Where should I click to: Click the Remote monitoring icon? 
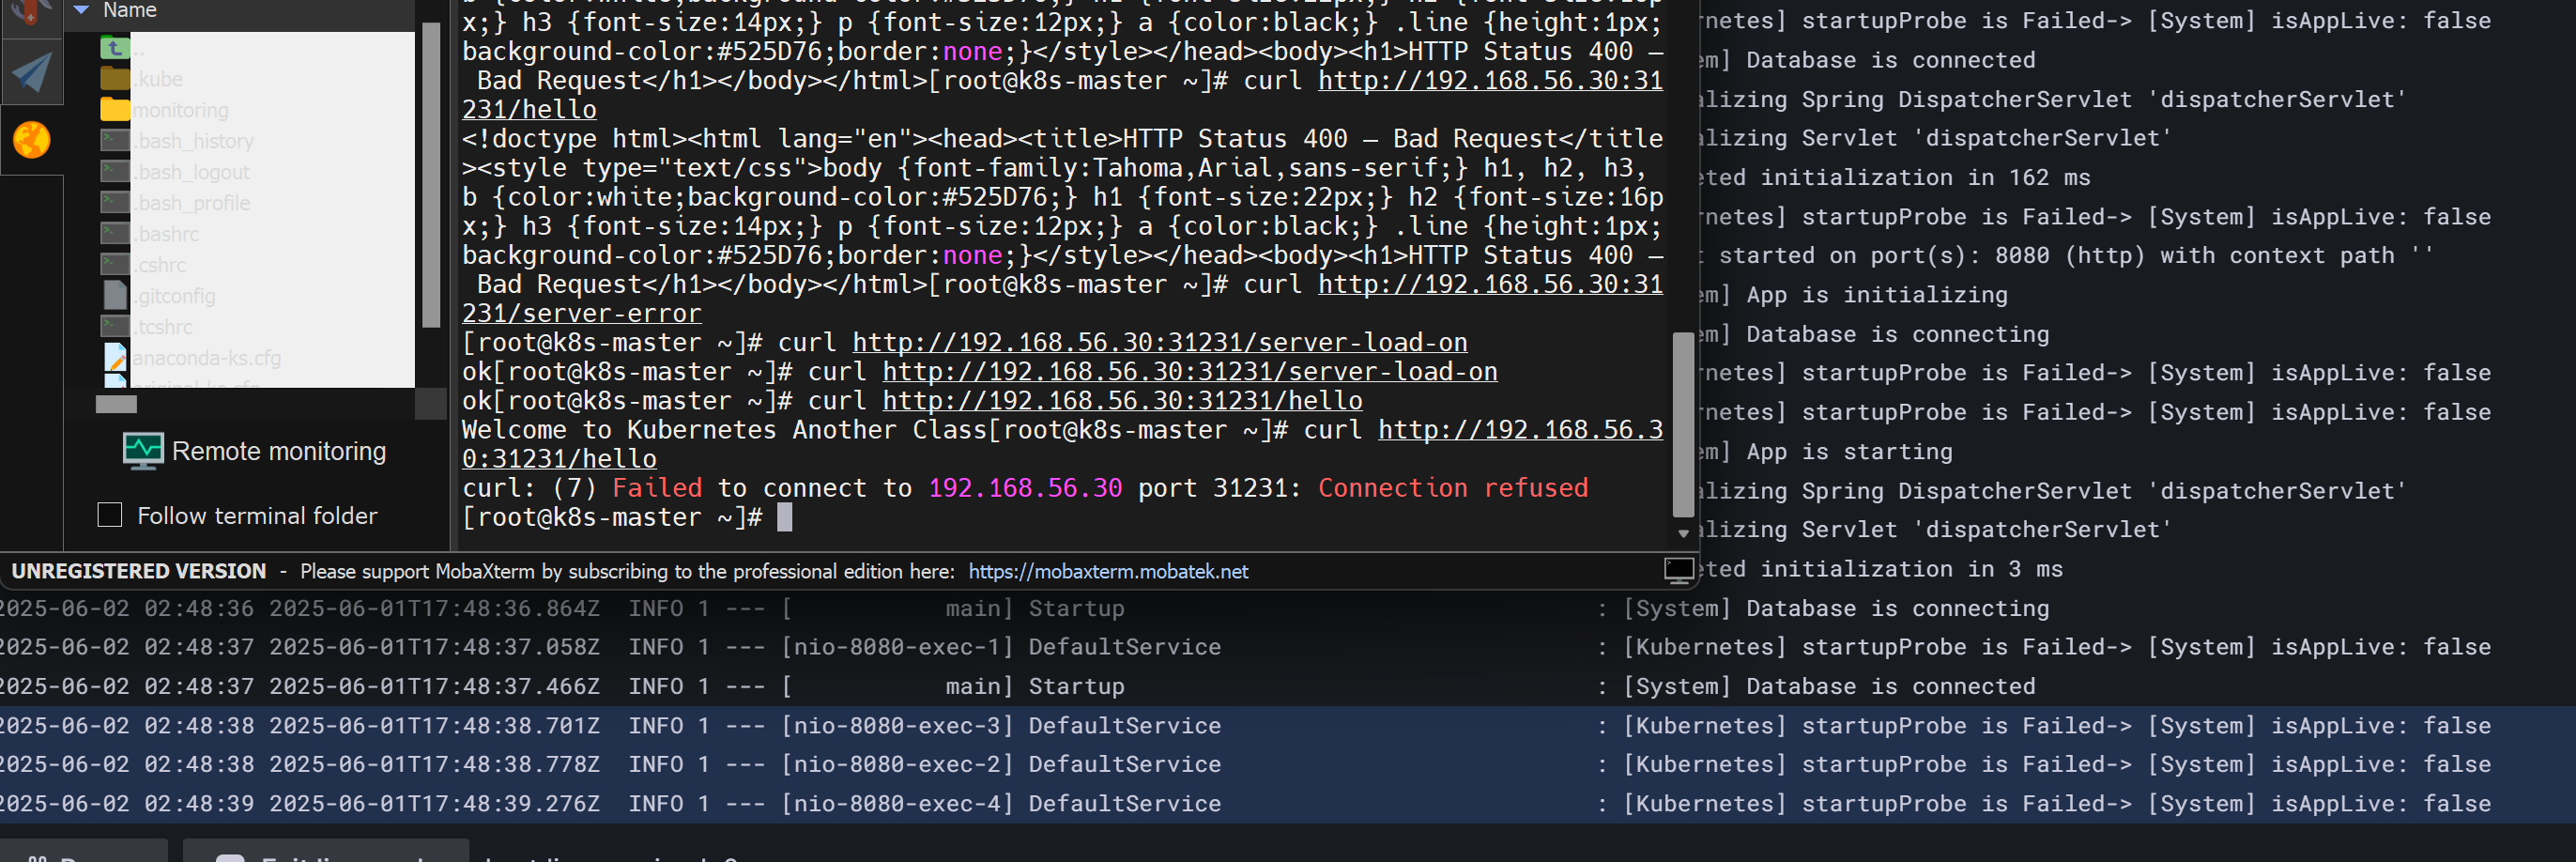click(x=143, y=451)
